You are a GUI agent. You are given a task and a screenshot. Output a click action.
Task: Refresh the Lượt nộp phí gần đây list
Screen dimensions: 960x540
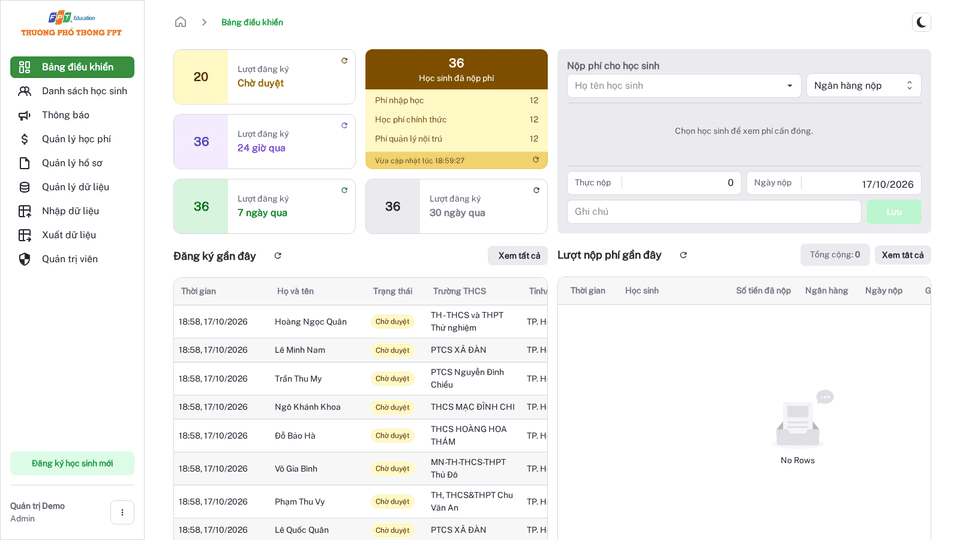tap(683, 255)
